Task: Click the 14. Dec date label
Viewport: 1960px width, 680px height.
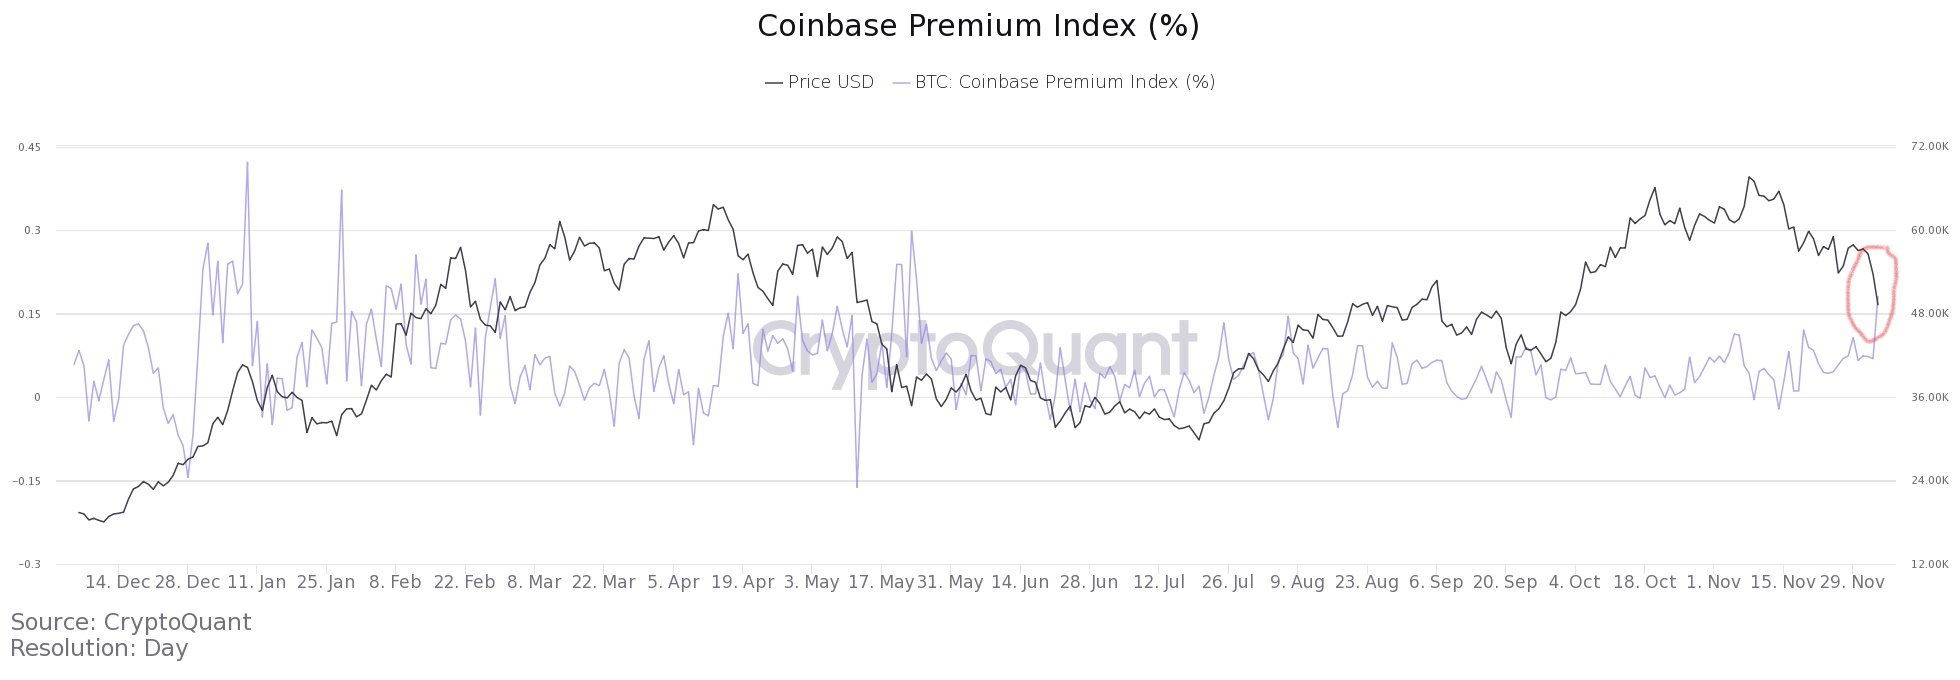Action: tap(117, 582)
